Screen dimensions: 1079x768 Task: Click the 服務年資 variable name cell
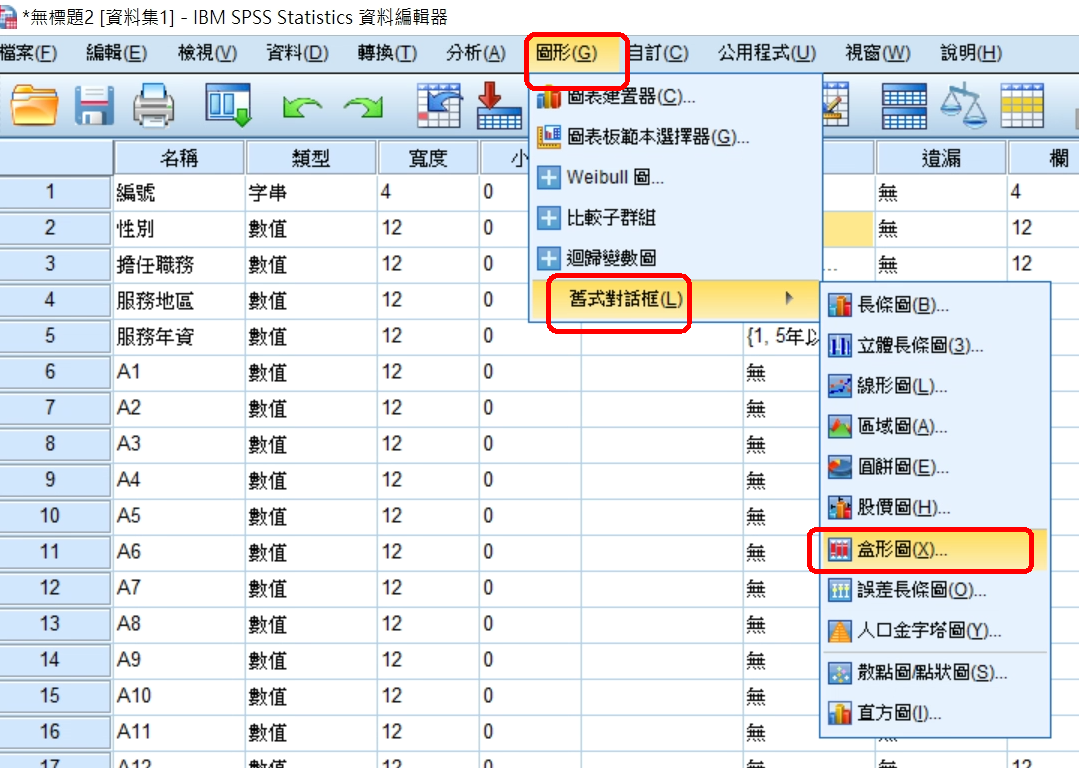[x=179, y=337]
